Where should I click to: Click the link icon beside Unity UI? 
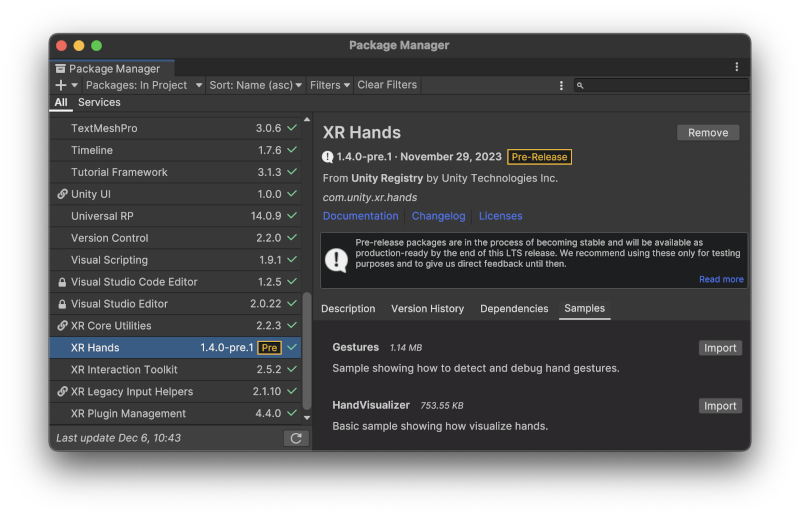[x=63, y=194]
